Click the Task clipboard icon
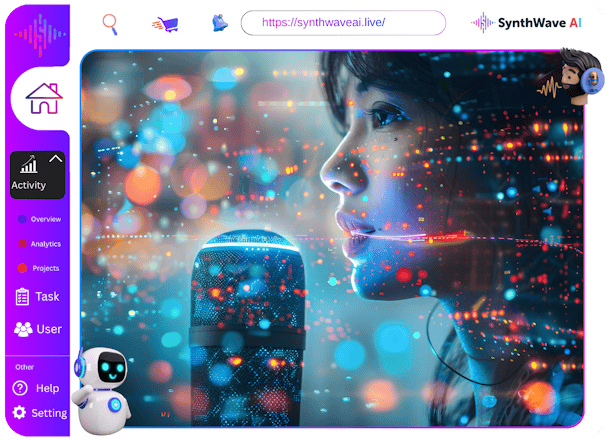Viewport: 607px width, 441px height. (22, 297)
